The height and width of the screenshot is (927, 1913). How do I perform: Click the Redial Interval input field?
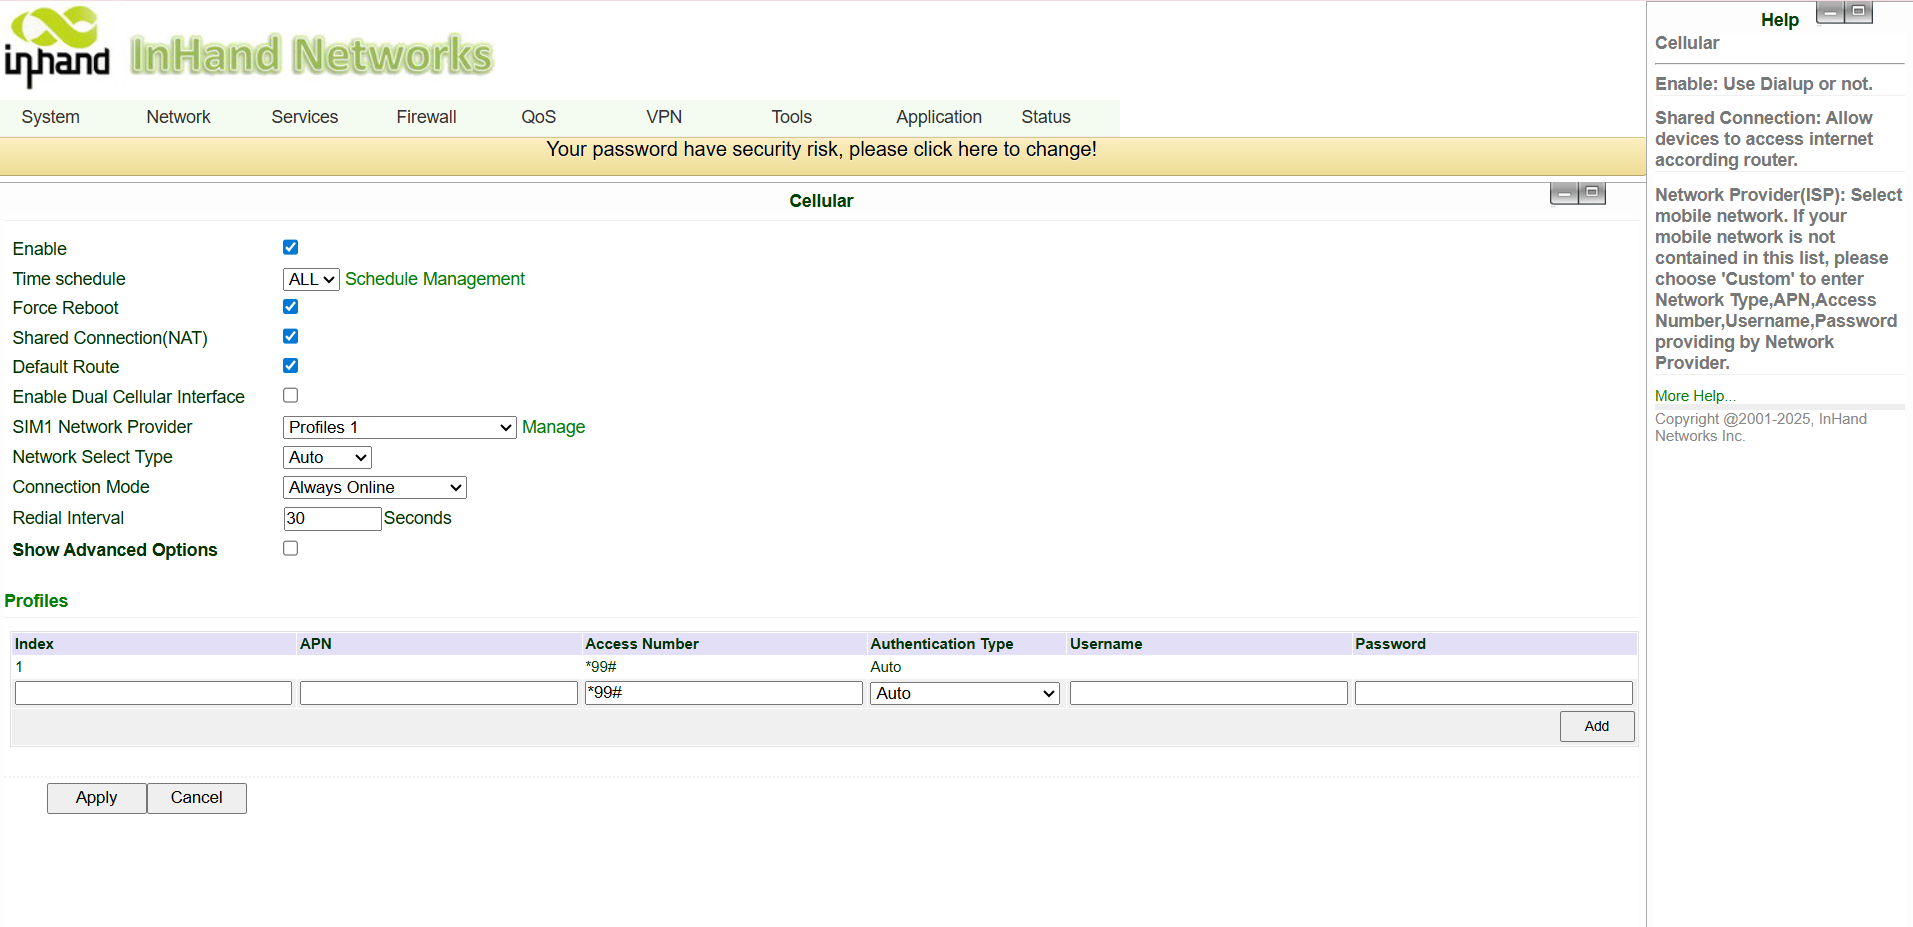[333, 518]
